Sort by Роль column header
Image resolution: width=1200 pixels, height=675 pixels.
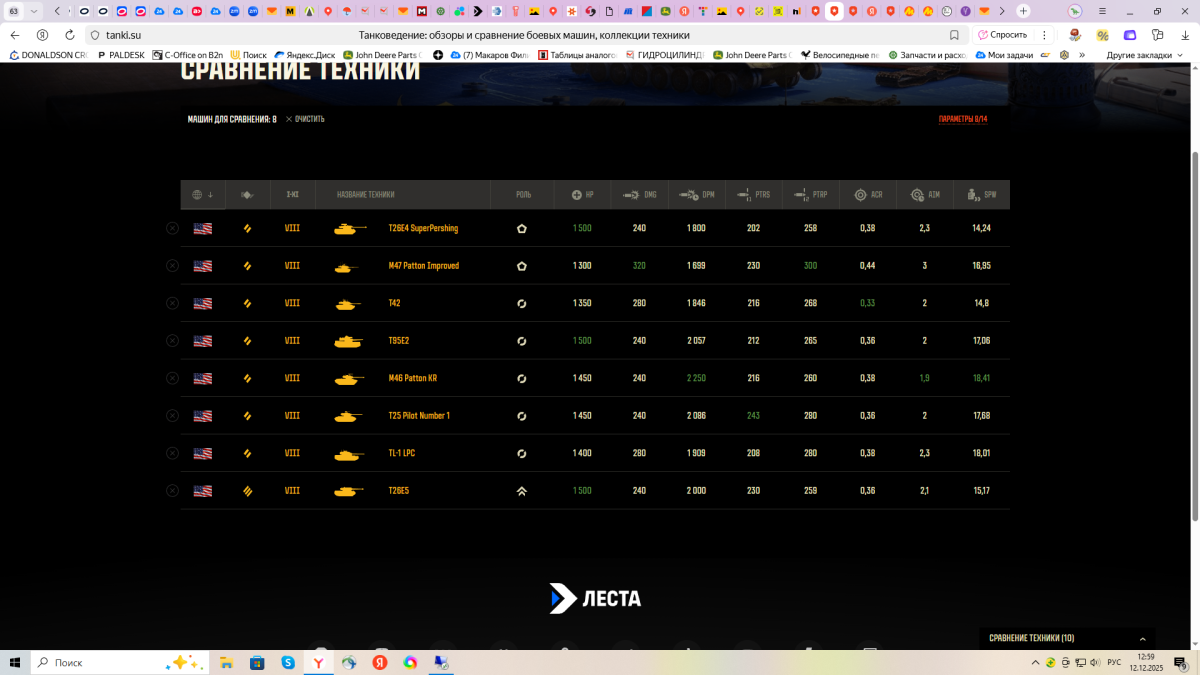pyautogui.click(x=523, y=195)
